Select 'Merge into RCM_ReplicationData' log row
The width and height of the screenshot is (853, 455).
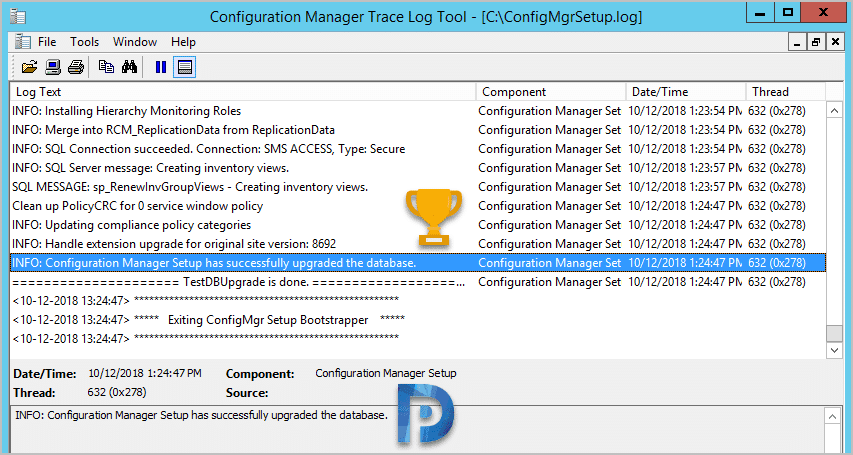point(418,130)
